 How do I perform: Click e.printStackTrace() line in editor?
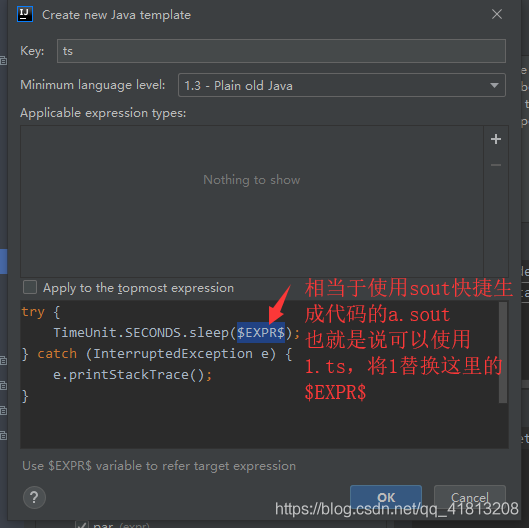133,374
